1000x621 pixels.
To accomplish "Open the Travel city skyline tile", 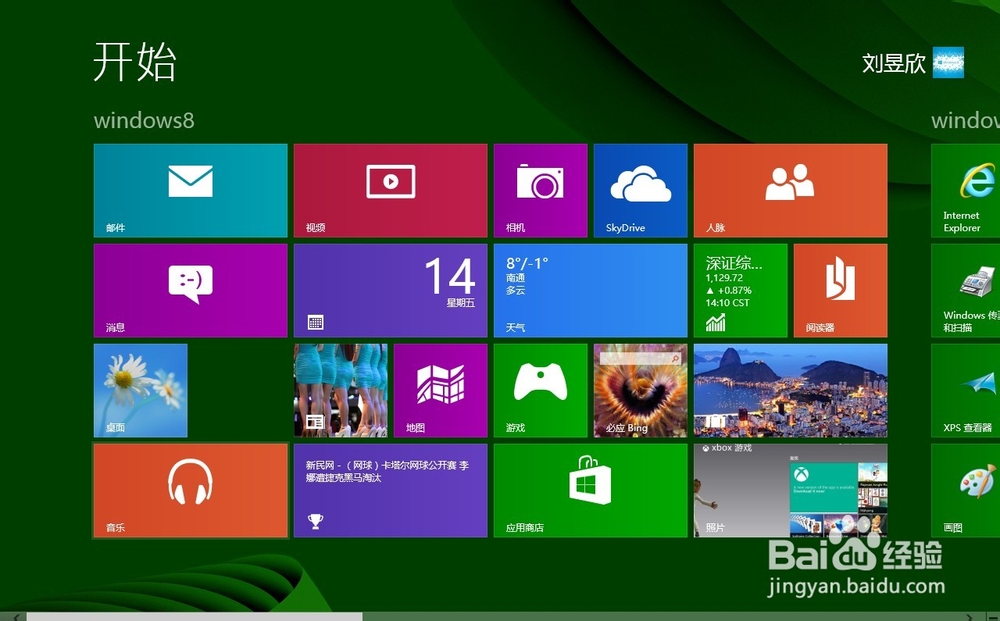I will [x=790, y=391].
